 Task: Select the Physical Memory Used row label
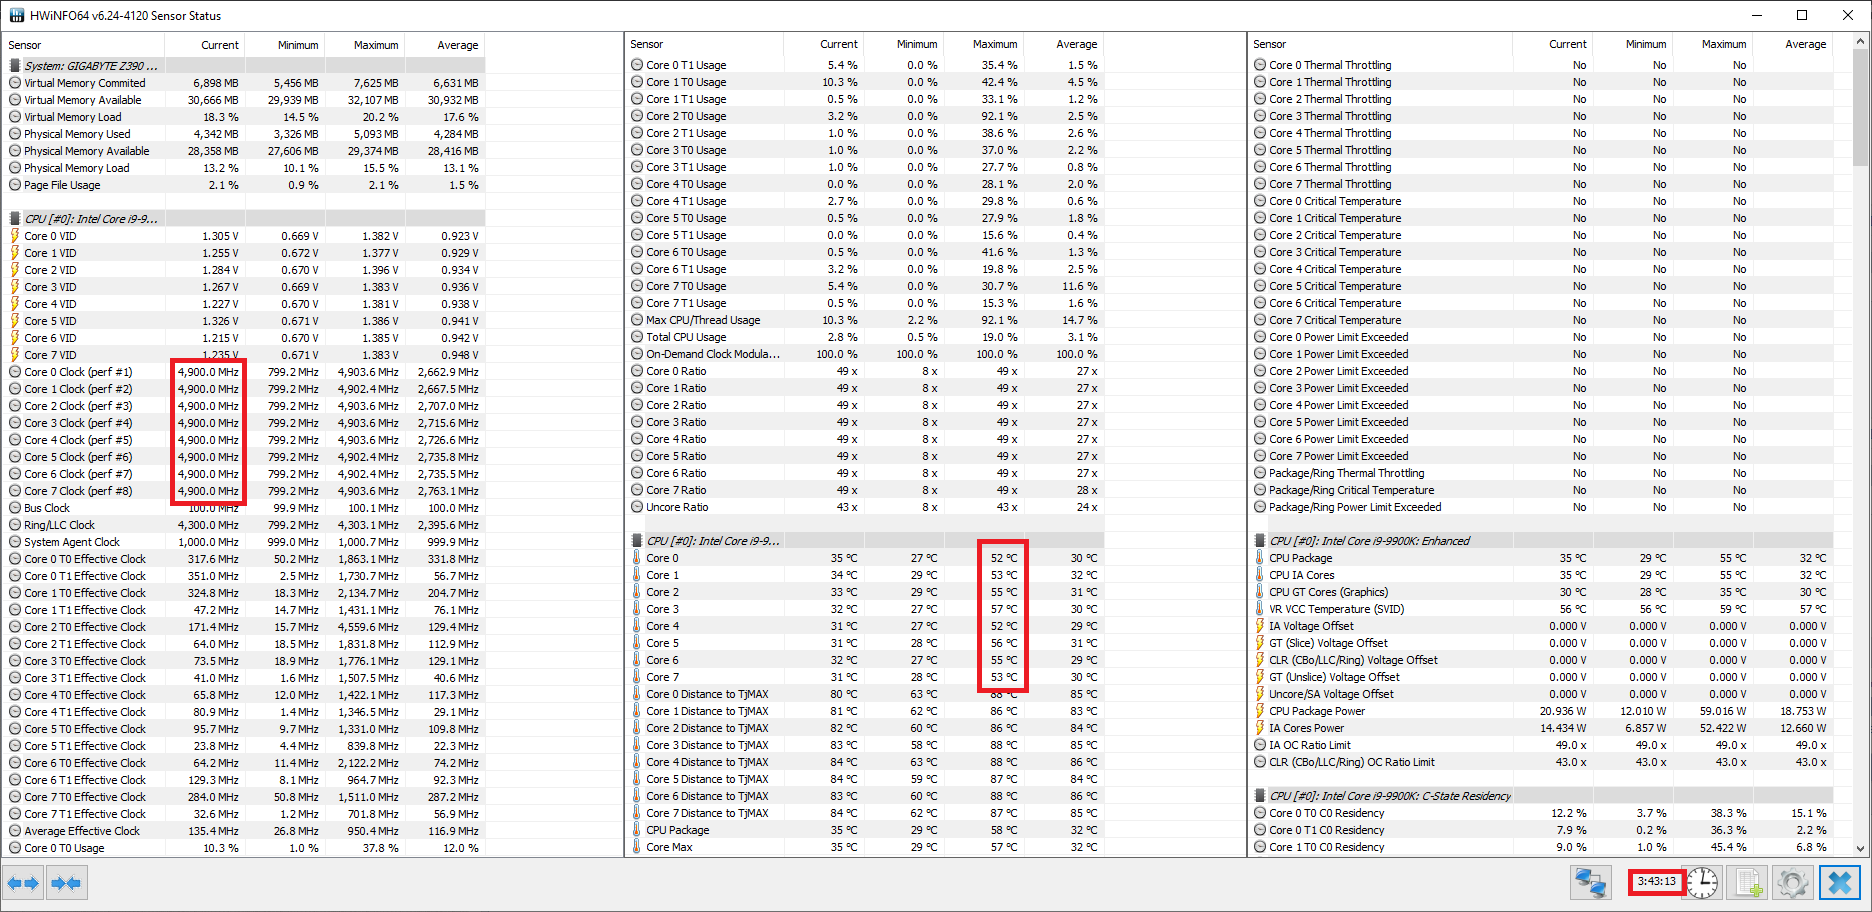77,134
